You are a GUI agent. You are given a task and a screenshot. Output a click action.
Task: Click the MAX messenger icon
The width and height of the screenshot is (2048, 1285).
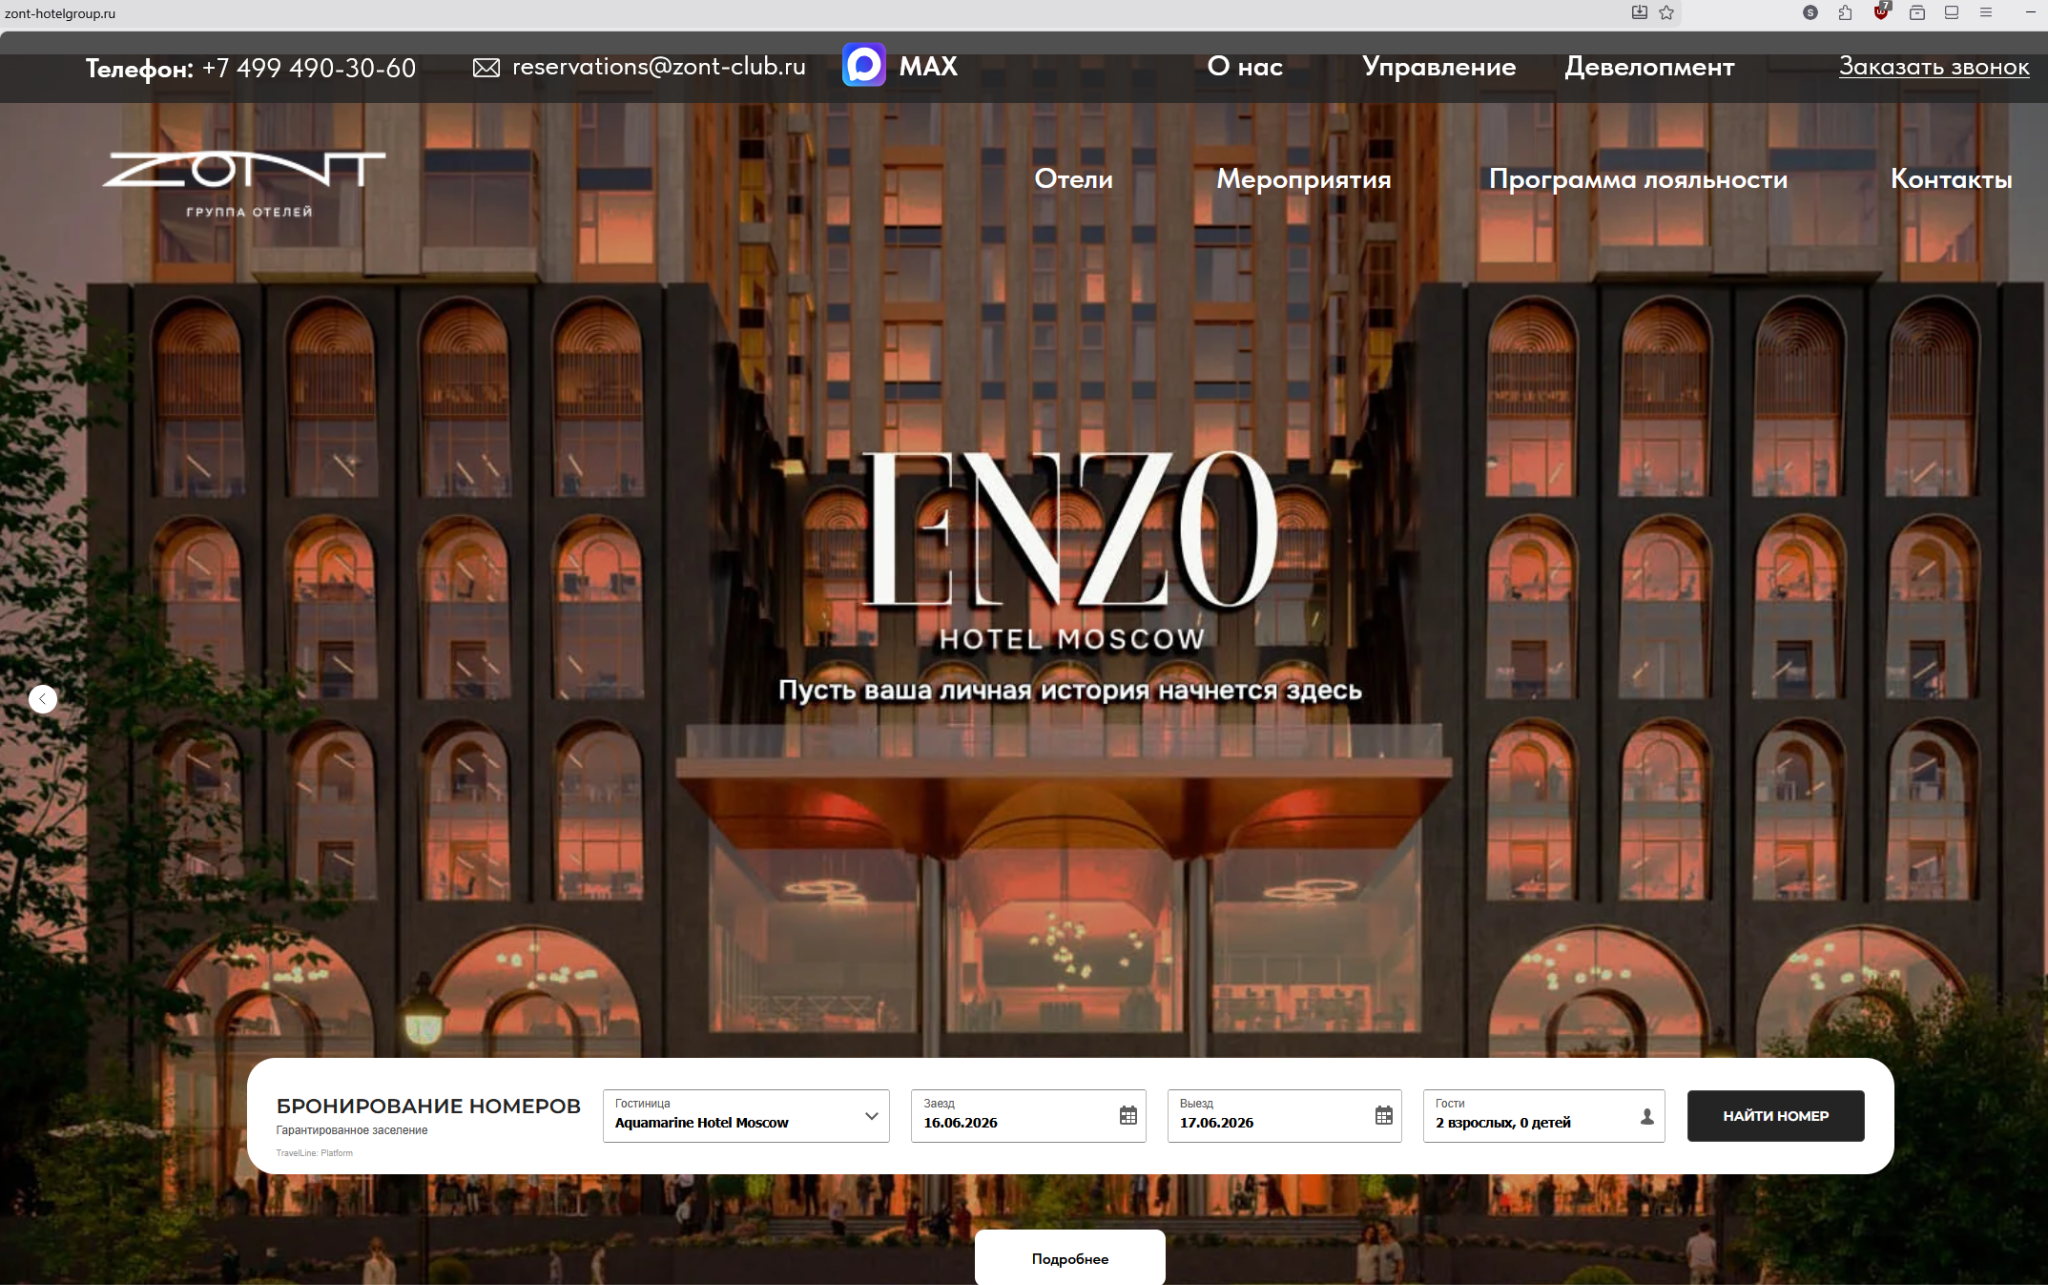click(864, 66)
